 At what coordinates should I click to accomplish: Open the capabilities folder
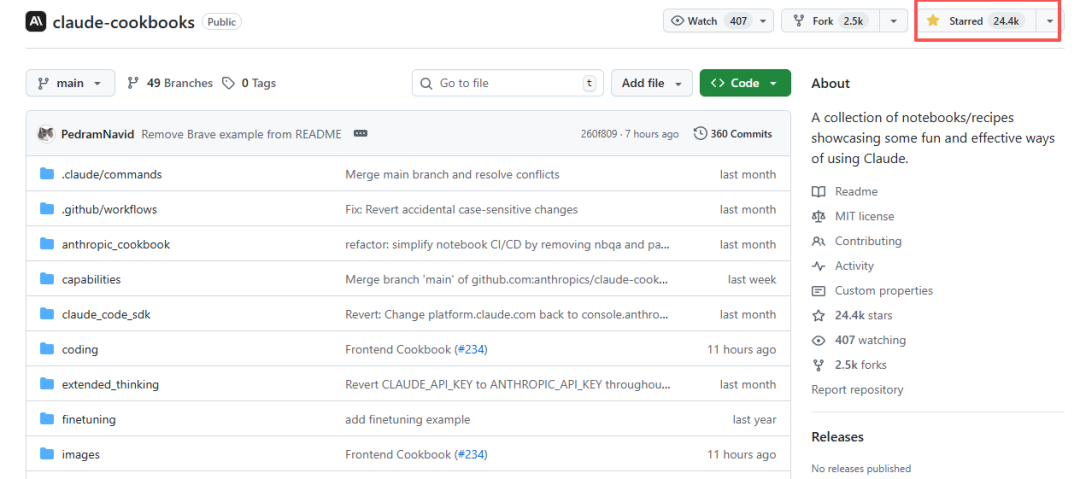pos(91,280)
